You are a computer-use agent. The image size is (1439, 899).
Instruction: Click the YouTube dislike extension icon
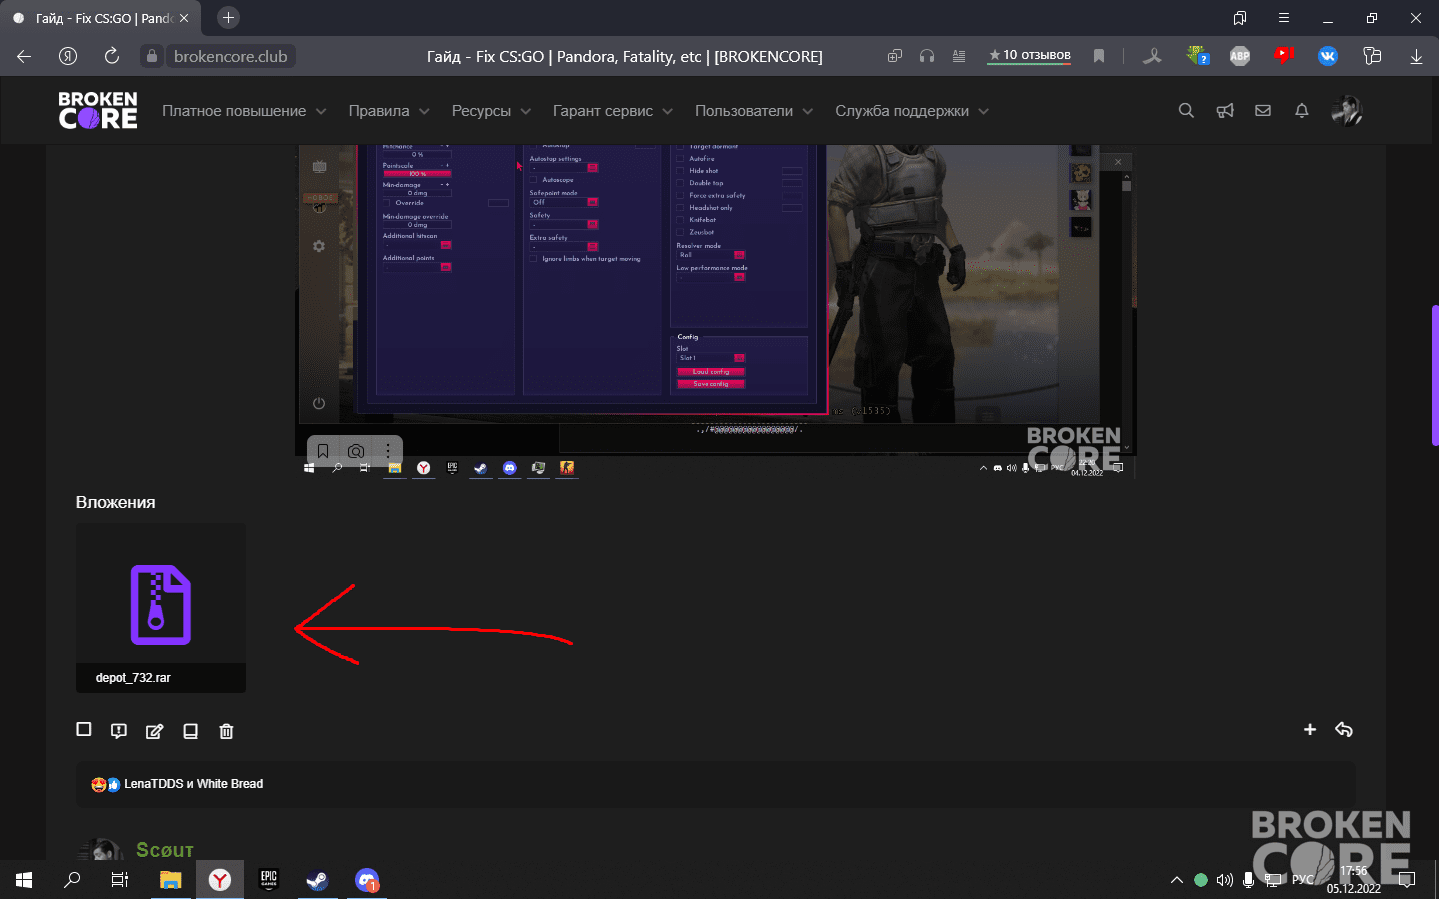[x=1284, y=56]
